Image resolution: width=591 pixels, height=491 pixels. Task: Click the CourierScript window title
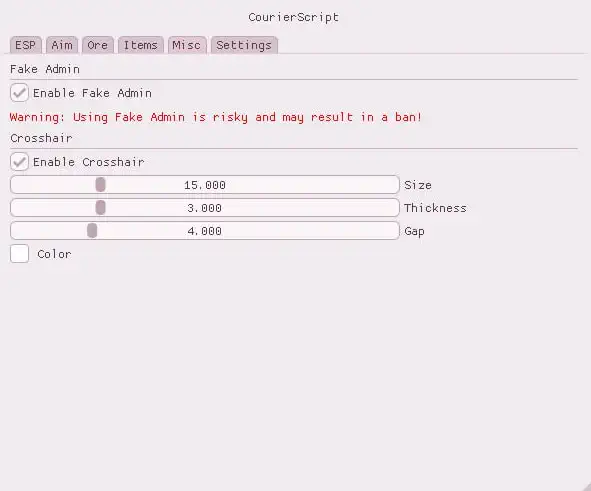(x=294, y=17)
